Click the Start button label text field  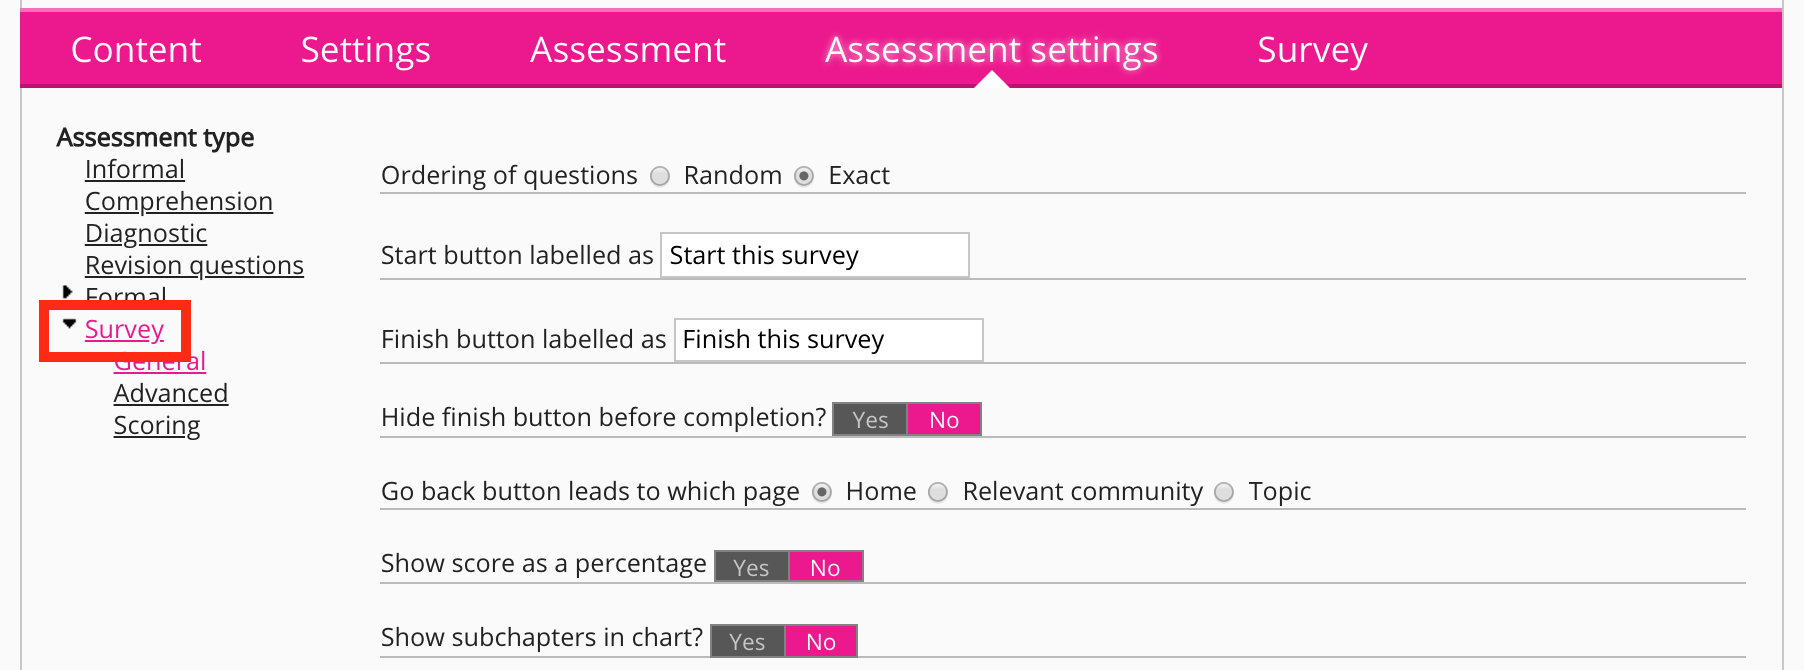click(814, 256)
